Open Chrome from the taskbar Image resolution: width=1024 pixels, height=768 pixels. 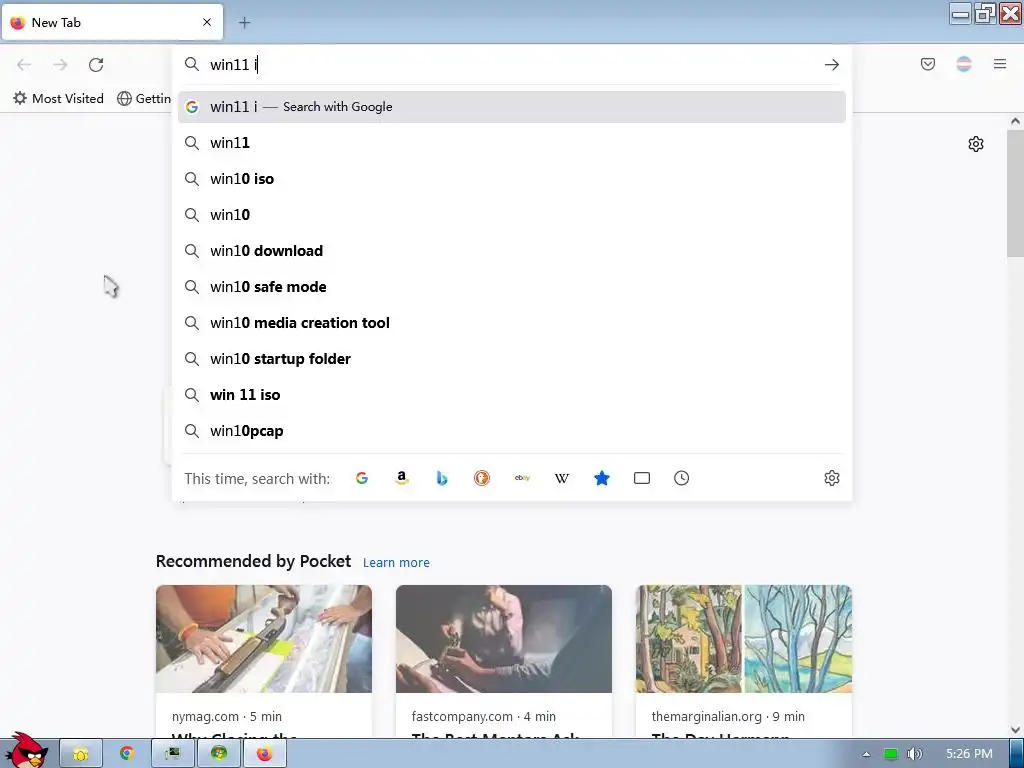point(127,754)
